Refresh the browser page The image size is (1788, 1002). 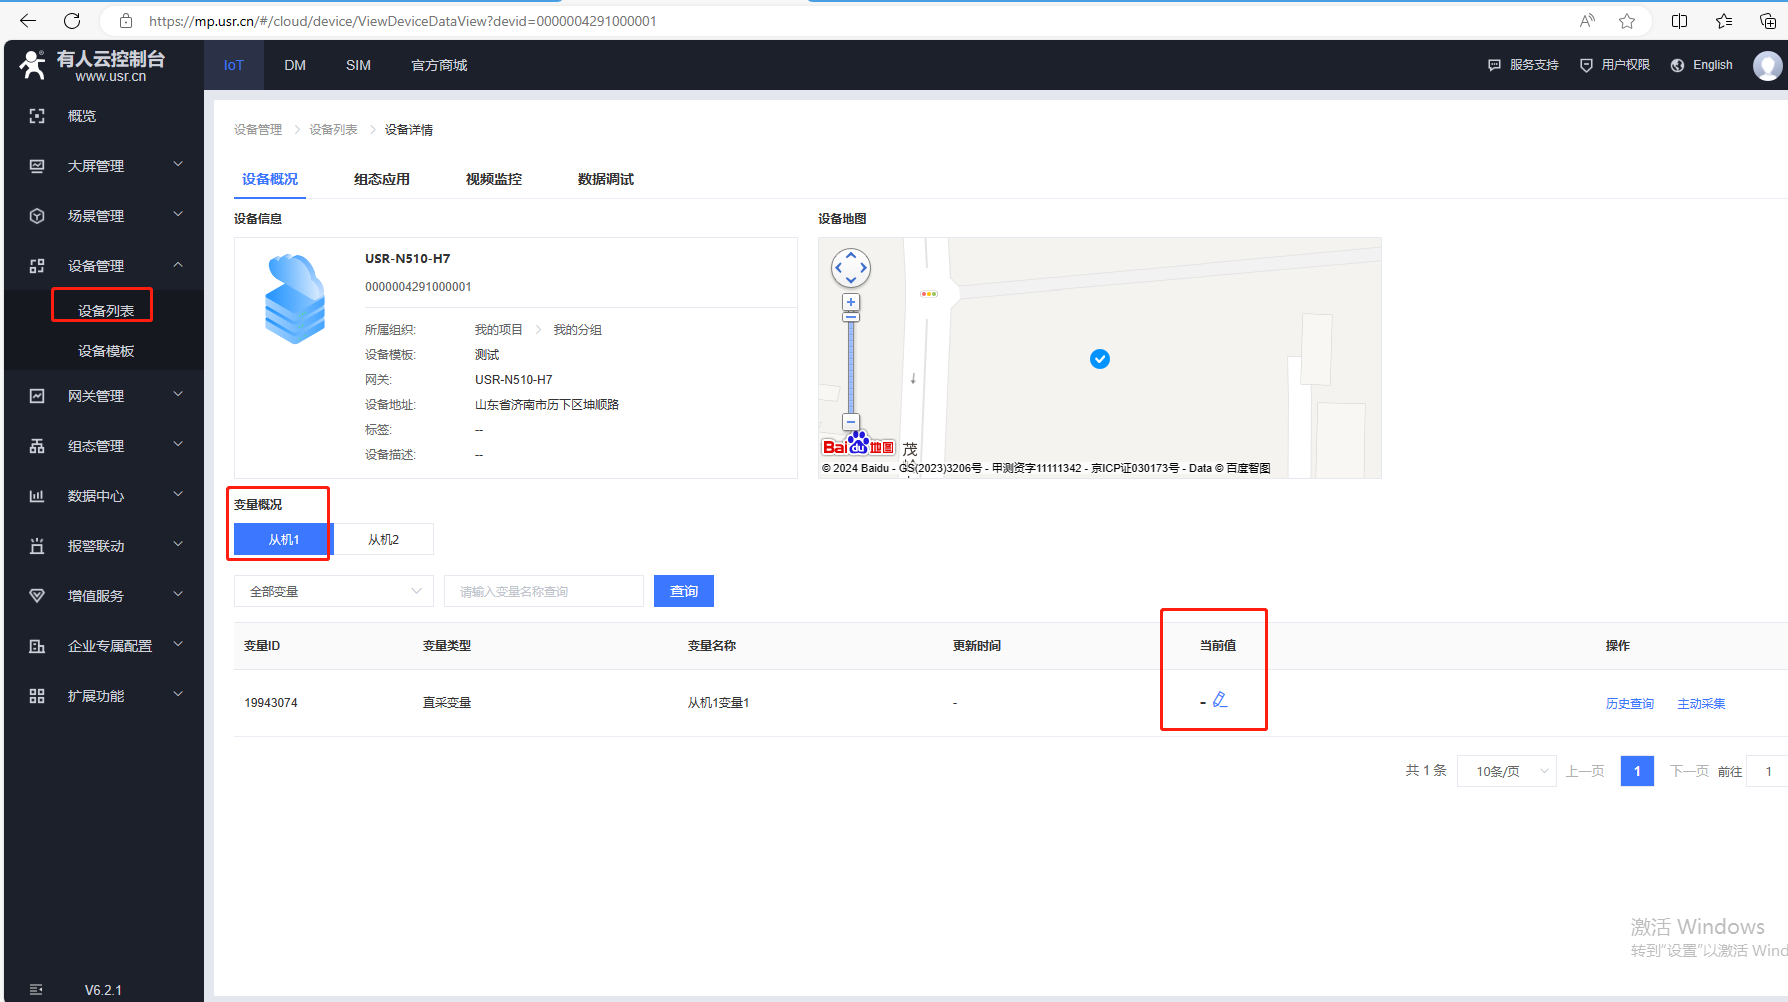pos(72,21)
